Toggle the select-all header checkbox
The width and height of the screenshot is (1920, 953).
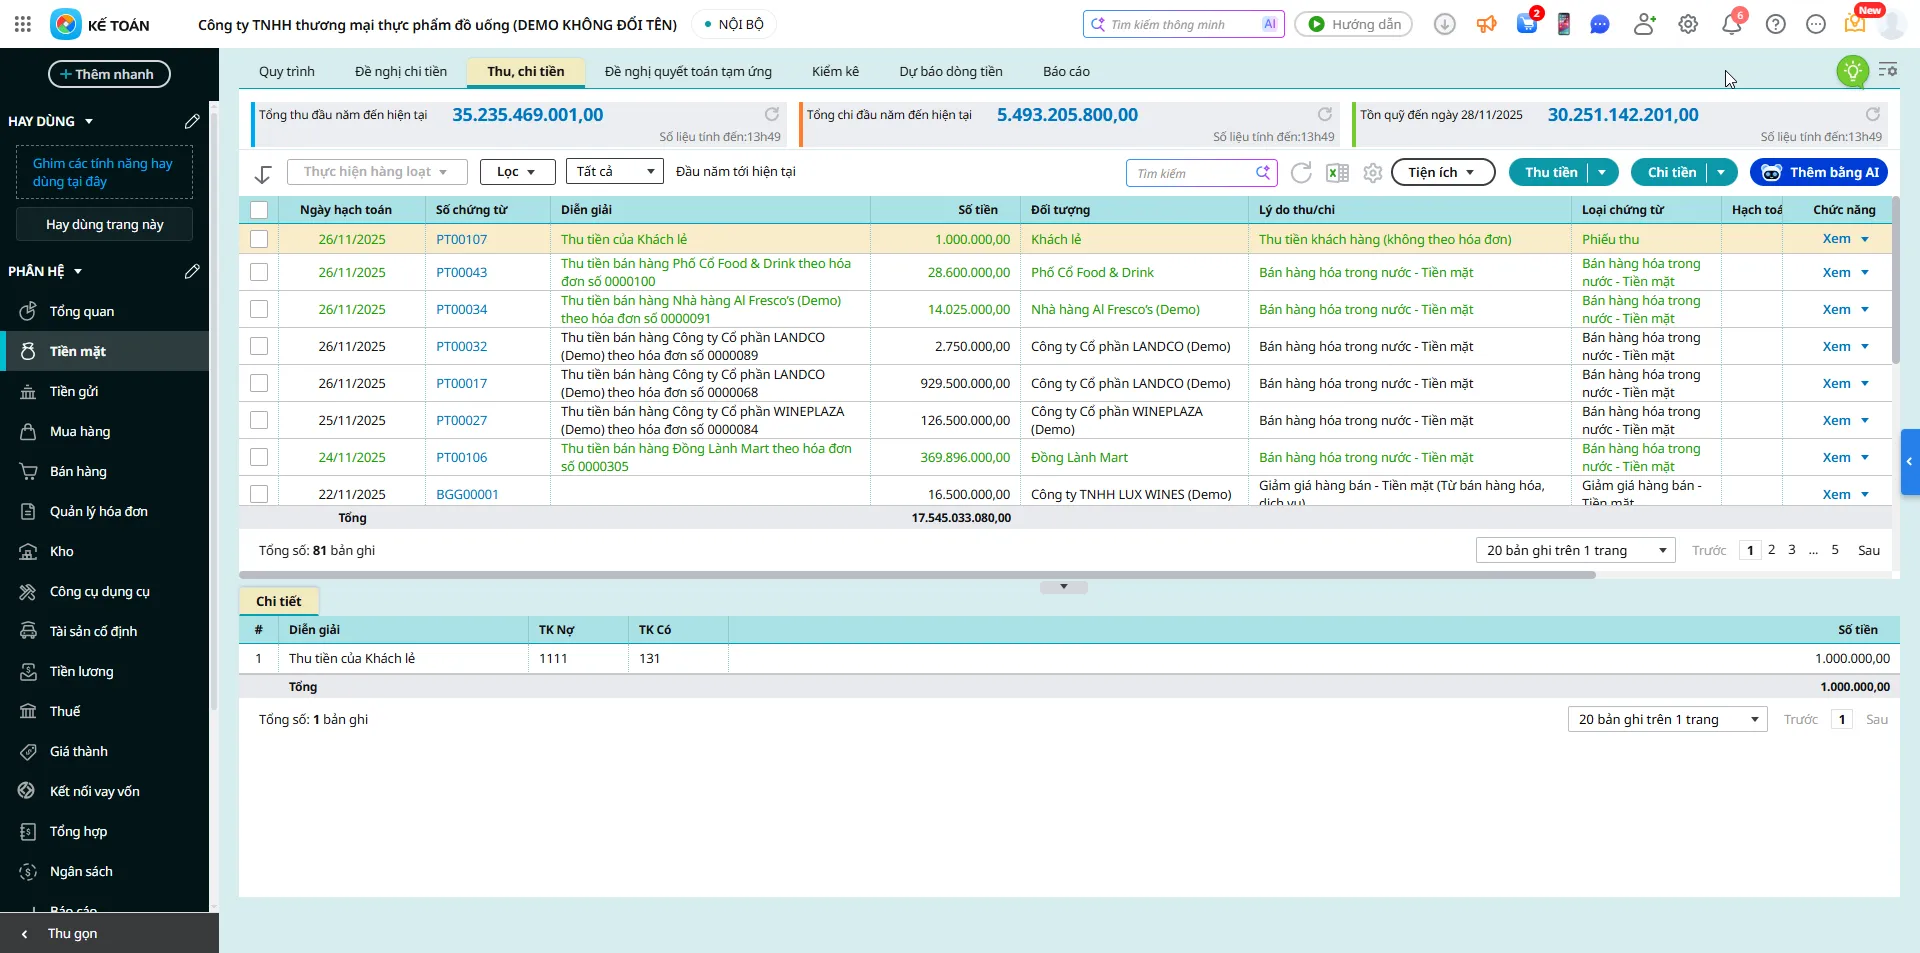tap(259, 210)
